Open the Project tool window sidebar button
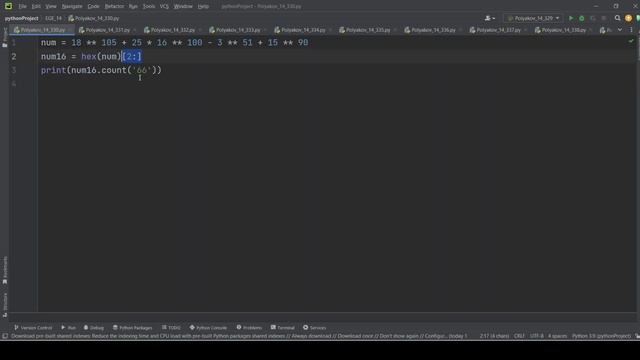This screenshot has width=640, height=360. point(5,38)
